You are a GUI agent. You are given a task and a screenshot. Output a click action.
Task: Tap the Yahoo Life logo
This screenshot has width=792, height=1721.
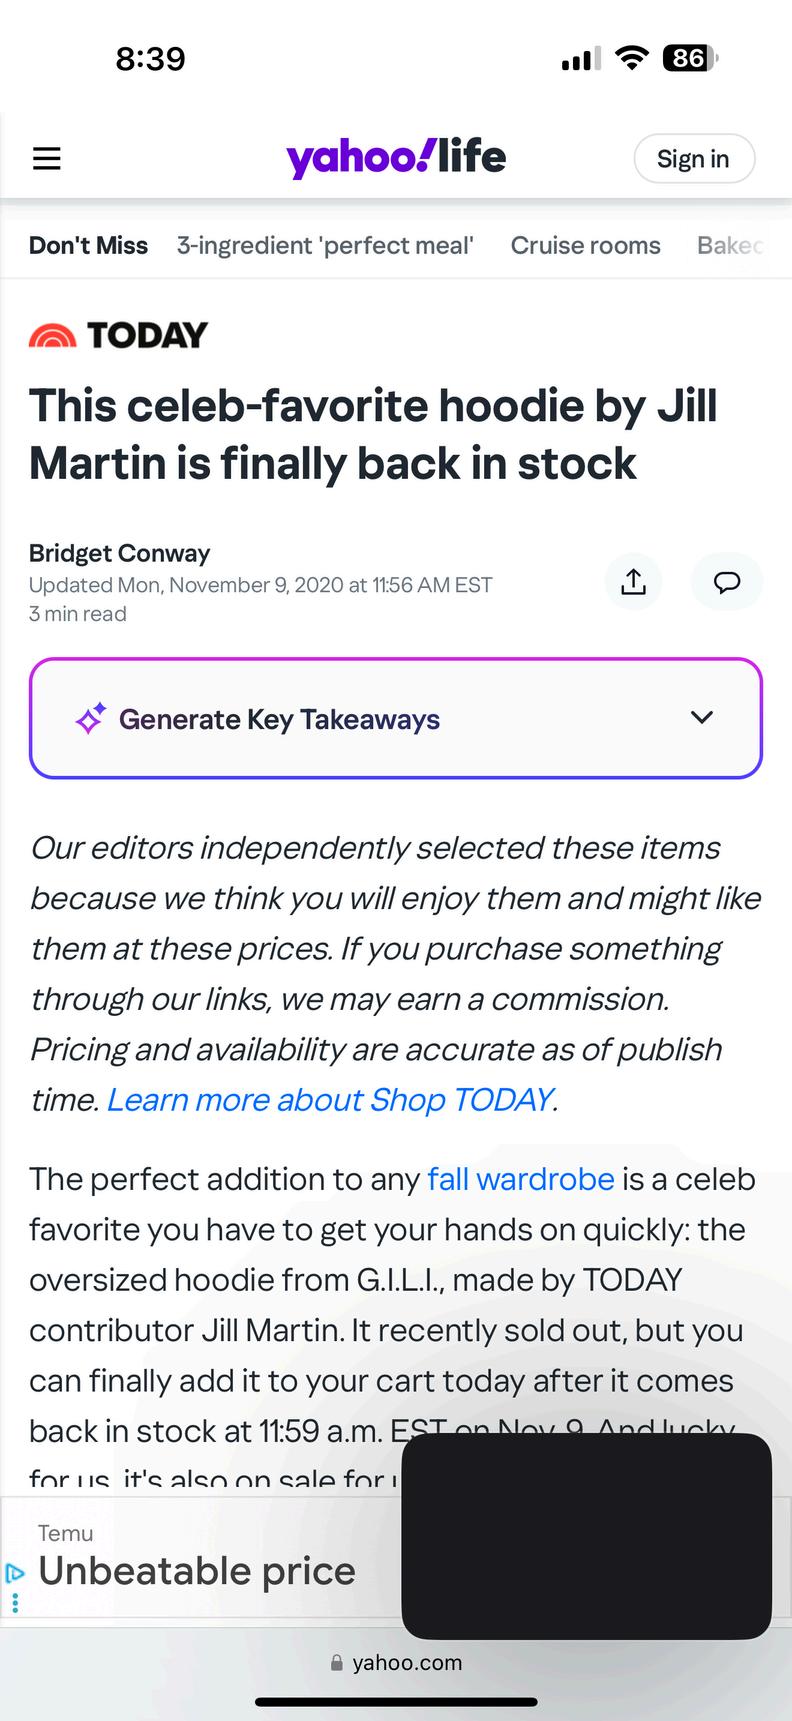coord(396,157)
